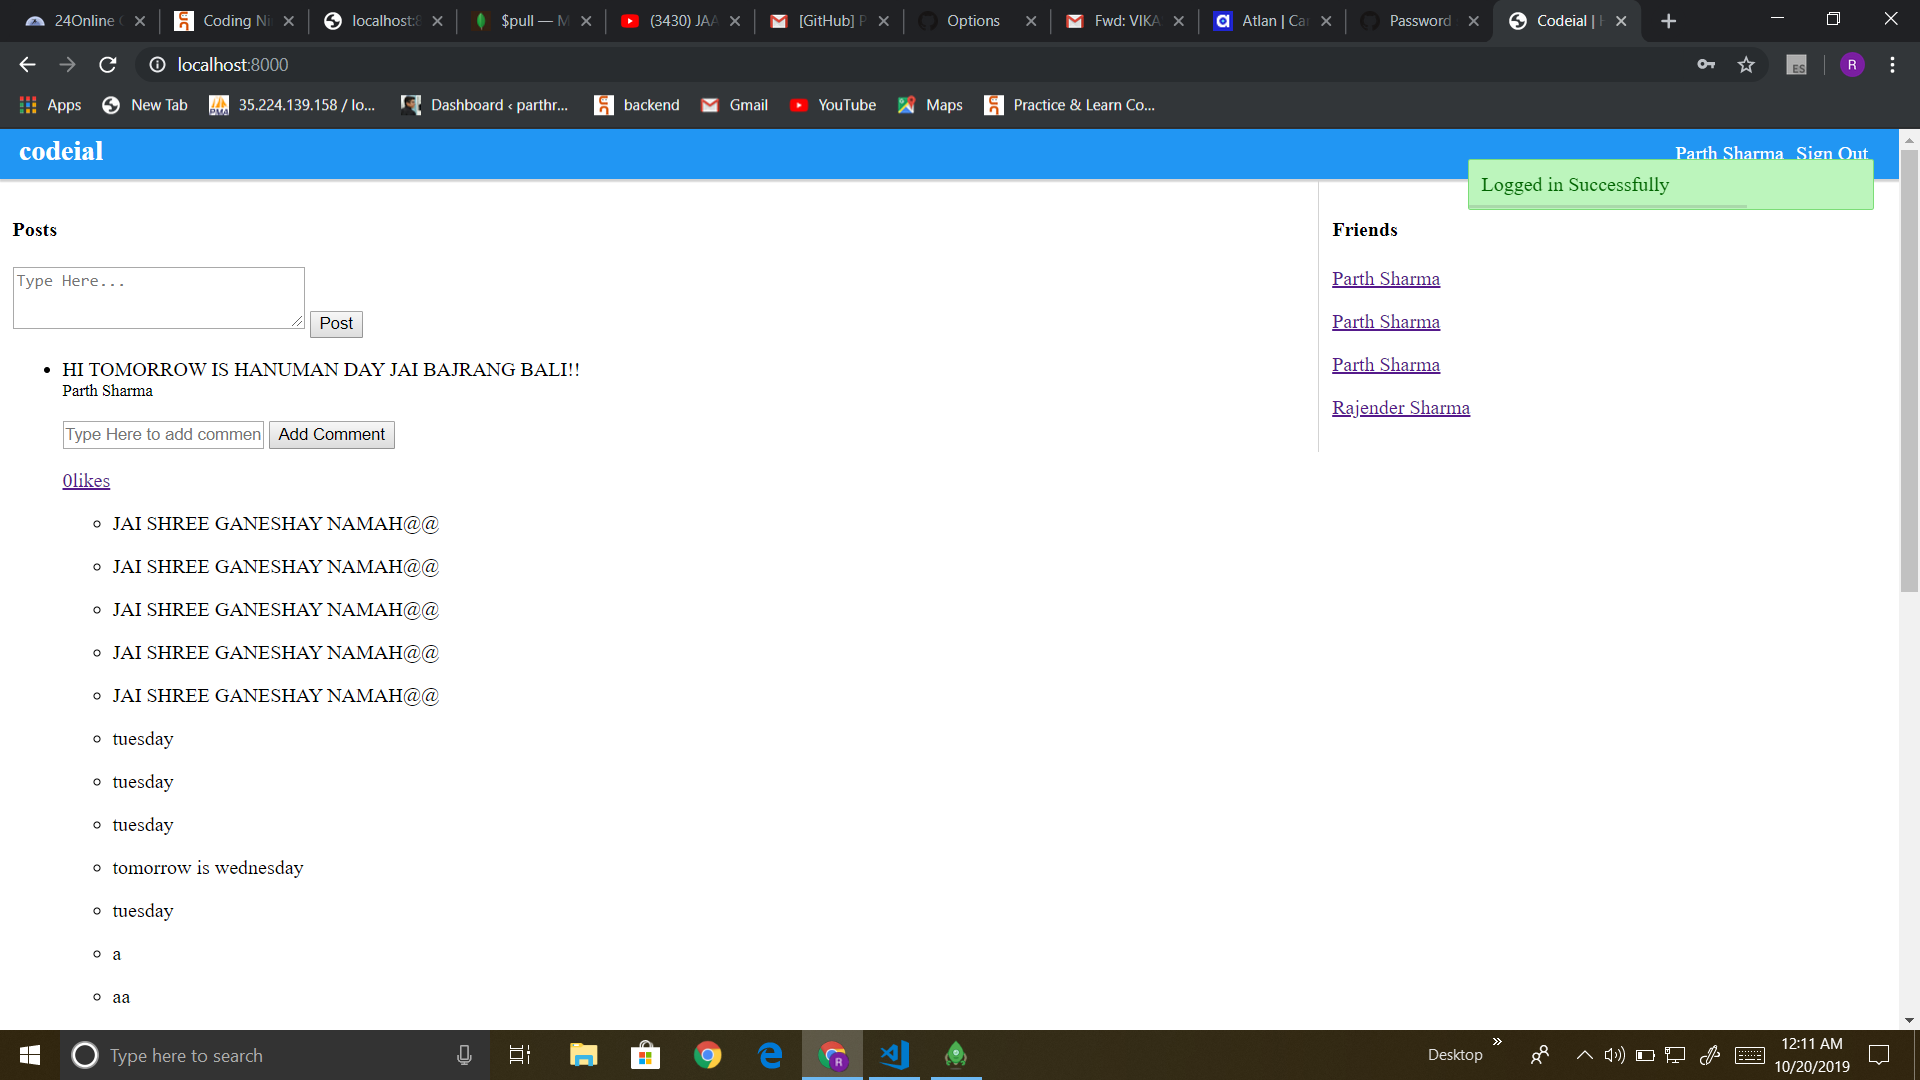Open the Gmail bookmark on the bookmarks bar
This screenshot has width=1920, height=1080.
[x=733, y=104]
